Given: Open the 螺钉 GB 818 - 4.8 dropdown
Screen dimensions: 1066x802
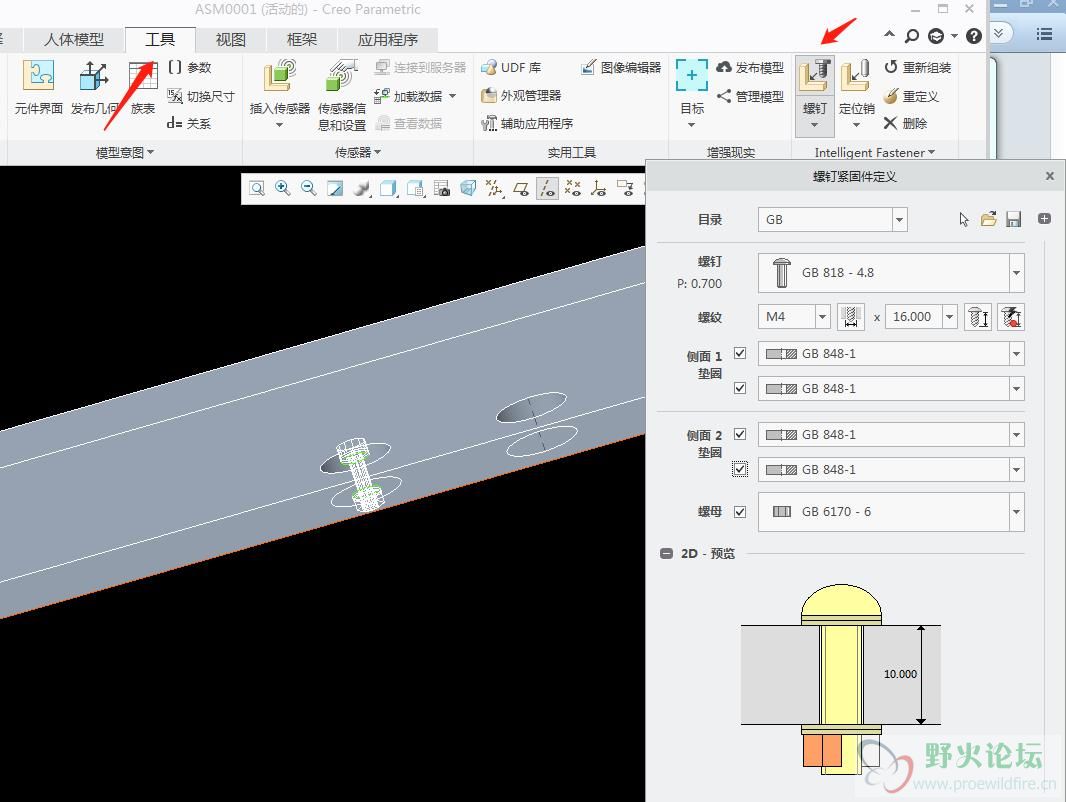Looking at the screenshot, I should [1016, 273].
